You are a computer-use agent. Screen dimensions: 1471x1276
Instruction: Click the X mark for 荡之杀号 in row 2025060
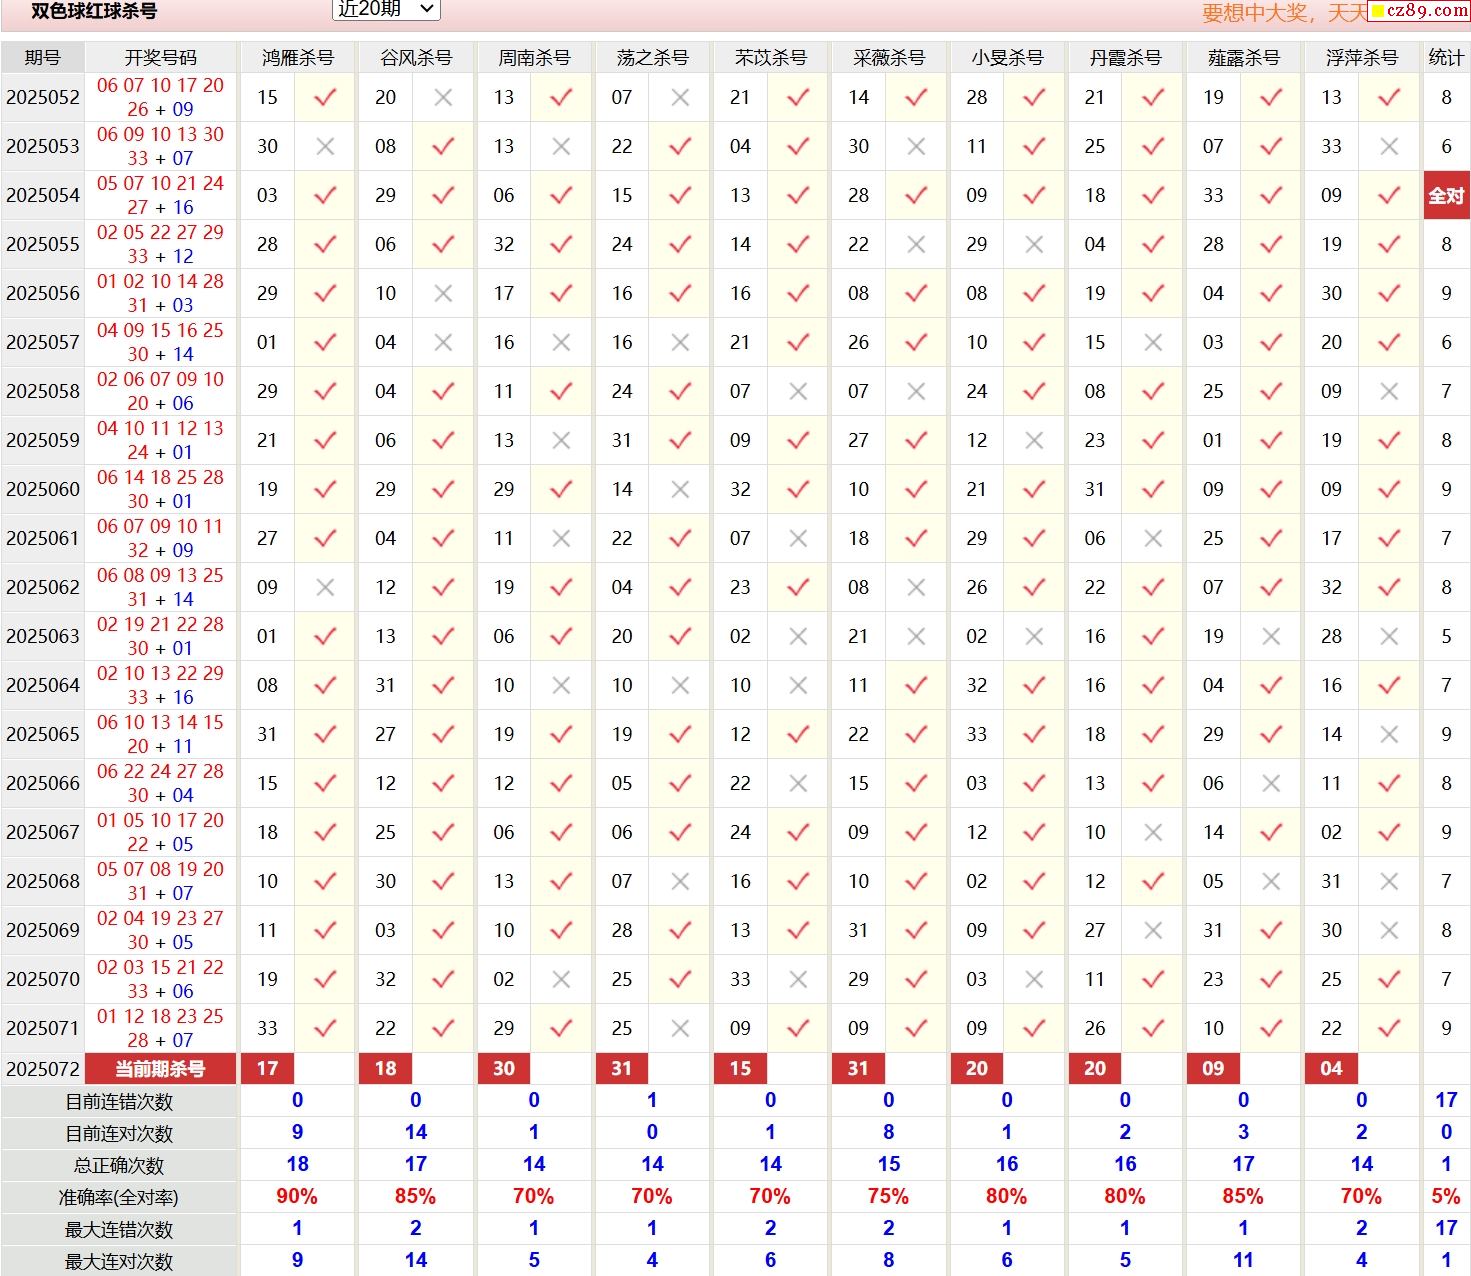(x=680, y=489)
